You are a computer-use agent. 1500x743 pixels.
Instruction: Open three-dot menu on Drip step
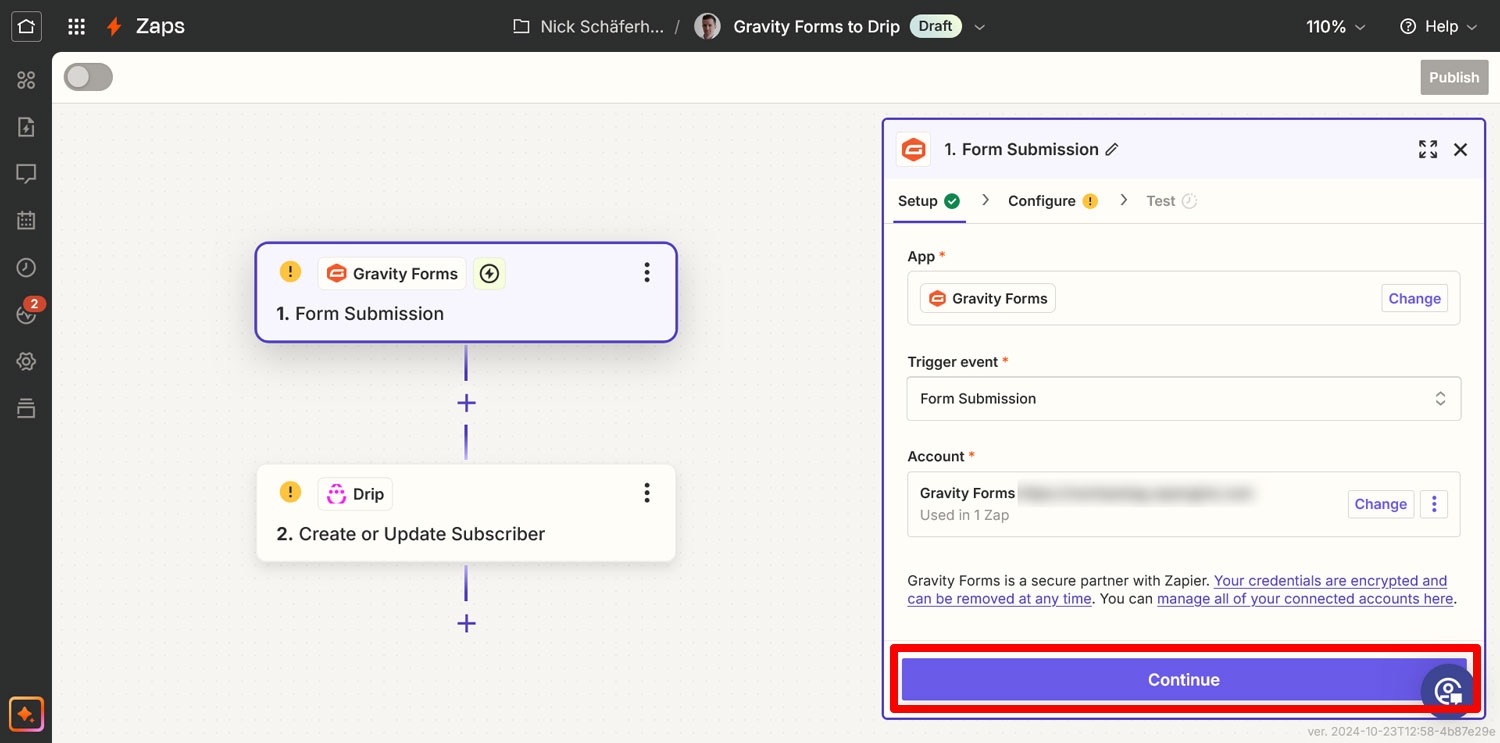click(x=647, y=492)
